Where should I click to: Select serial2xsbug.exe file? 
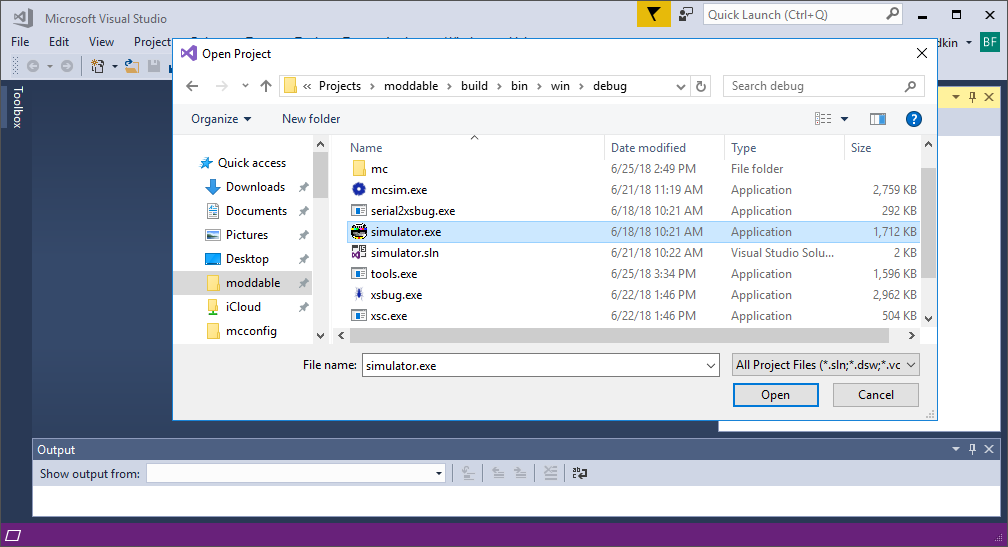tap(633, 211)
